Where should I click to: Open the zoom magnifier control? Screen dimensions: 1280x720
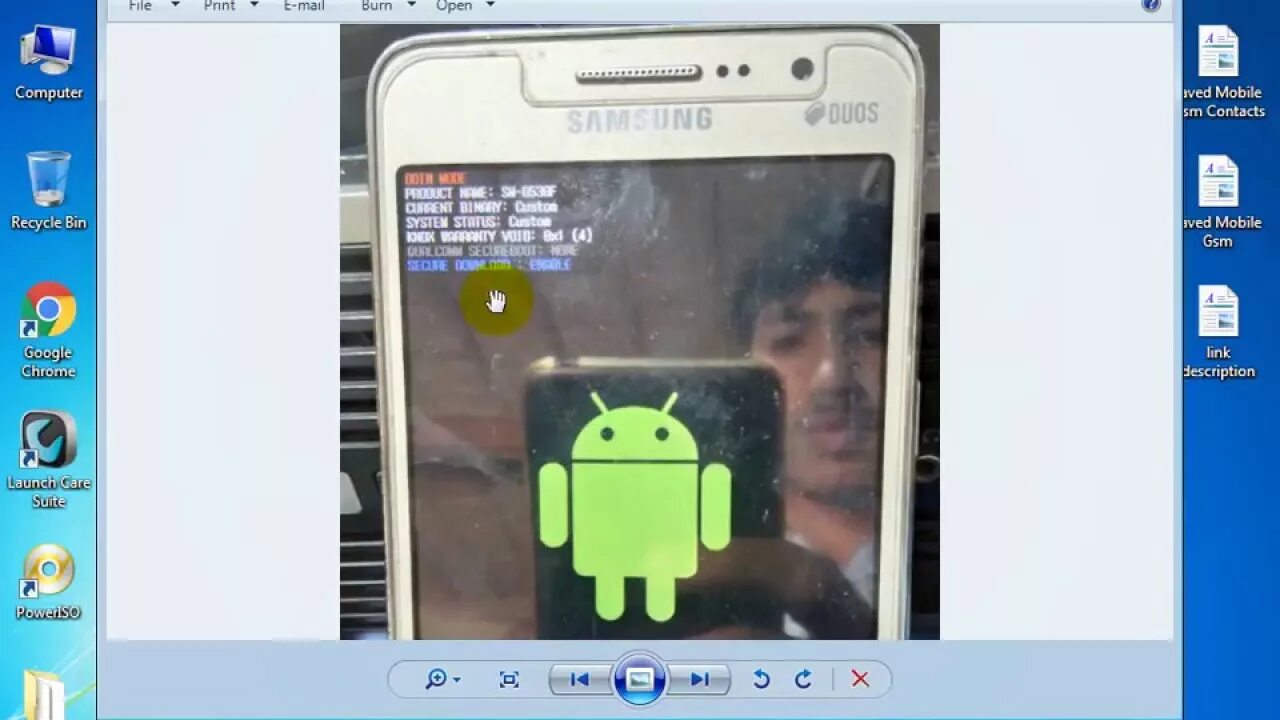pos(436,679)
